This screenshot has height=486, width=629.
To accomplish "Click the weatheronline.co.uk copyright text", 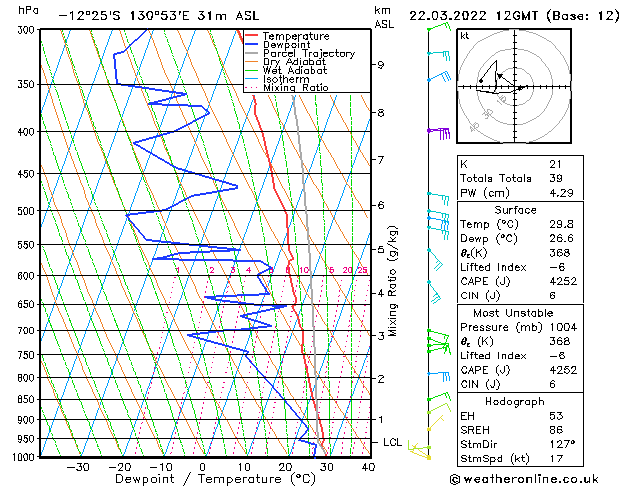I will click(524, 479).
